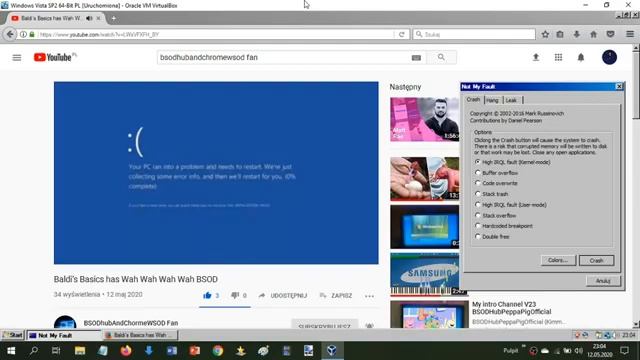Go to Firefox home page icon
Viewport: 640px width, 360px height.
[593, 34]
